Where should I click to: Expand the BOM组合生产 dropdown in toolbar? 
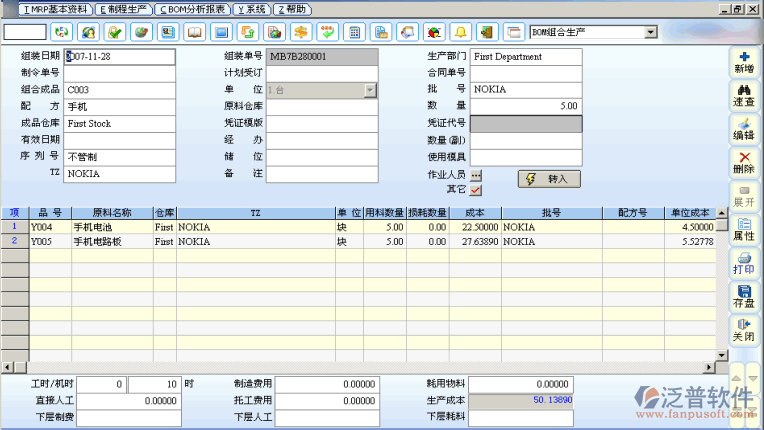(x=651, y=33)
